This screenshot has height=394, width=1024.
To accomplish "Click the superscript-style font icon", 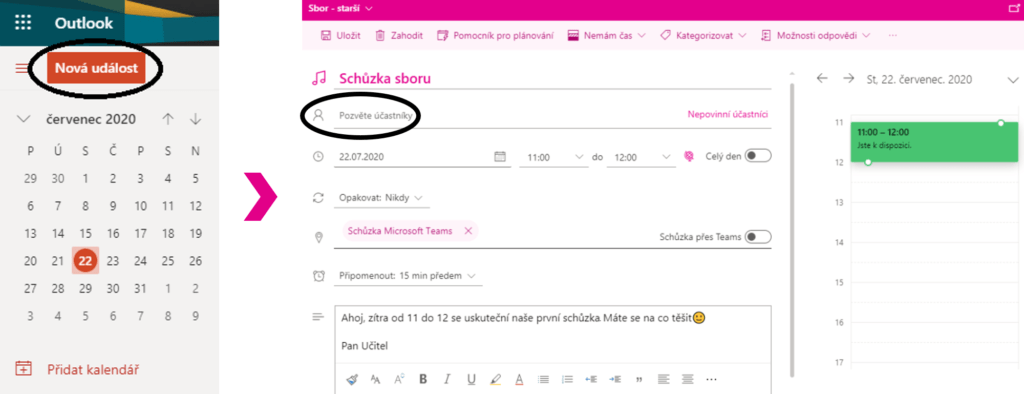I will [399, 379].
